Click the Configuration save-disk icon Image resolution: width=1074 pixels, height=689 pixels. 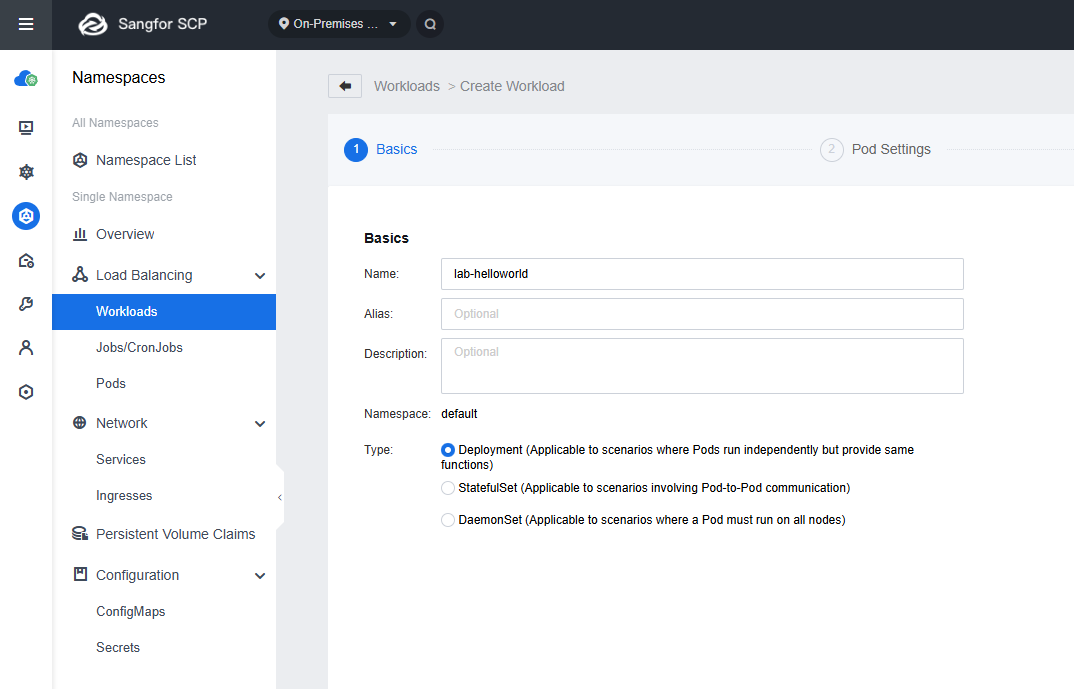[80, 575]
